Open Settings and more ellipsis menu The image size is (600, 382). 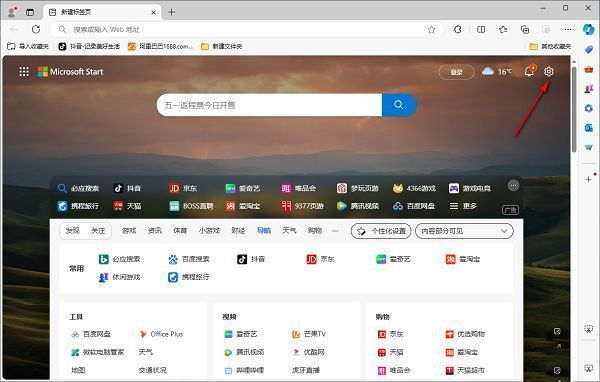point(568,29)
